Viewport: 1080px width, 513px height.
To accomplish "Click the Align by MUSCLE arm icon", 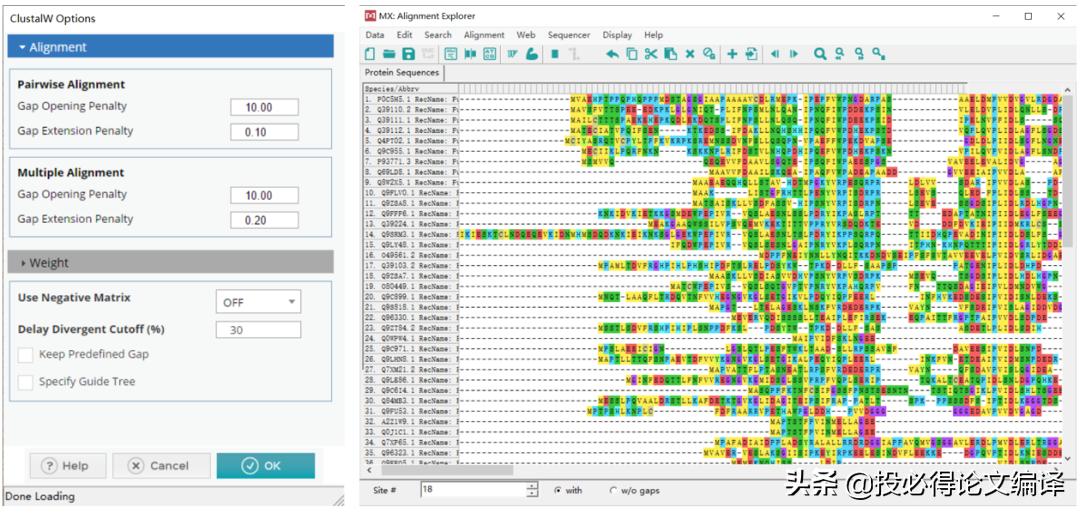I will [x=532, y=54].
